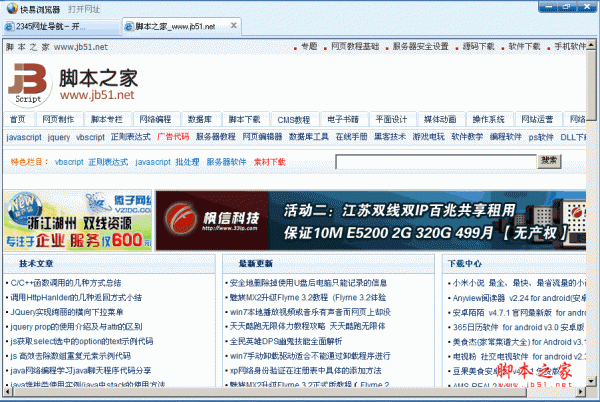Click the 枫信科技 server rental banner

pos(371,221)
